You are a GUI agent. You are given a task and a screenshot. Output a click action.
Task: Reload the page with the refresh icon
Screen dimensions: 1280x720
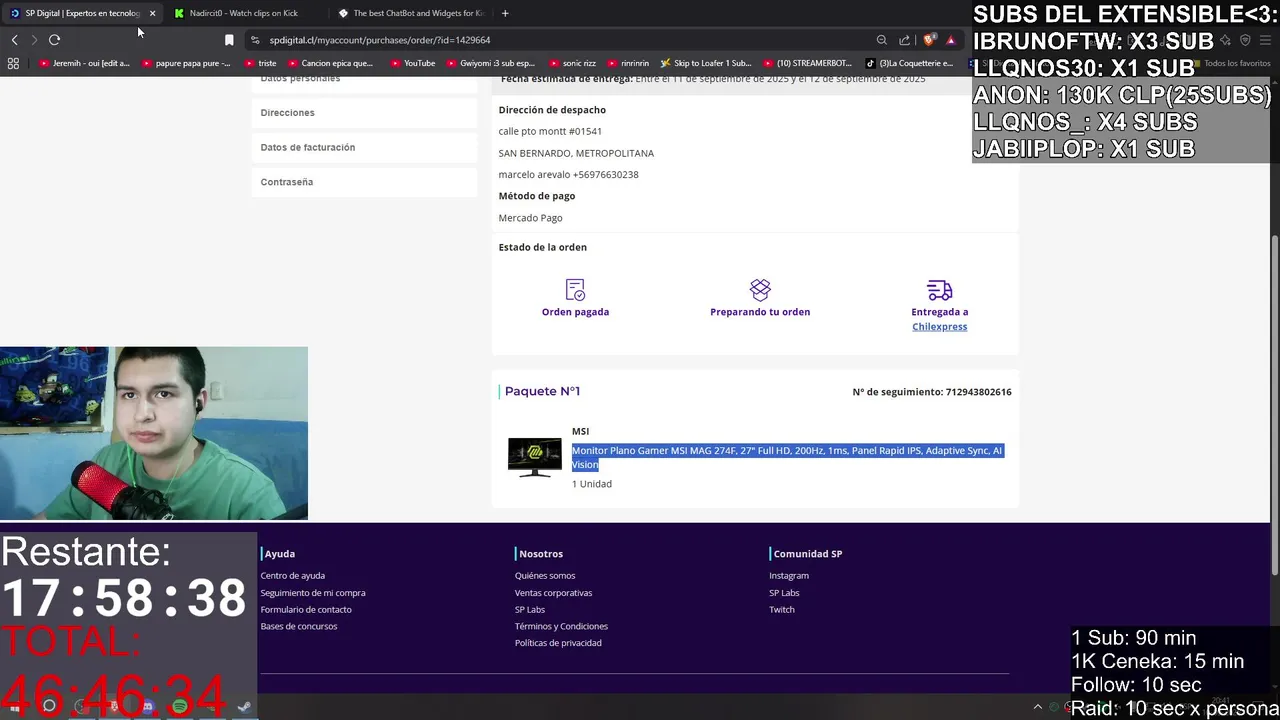coord(54,40)
